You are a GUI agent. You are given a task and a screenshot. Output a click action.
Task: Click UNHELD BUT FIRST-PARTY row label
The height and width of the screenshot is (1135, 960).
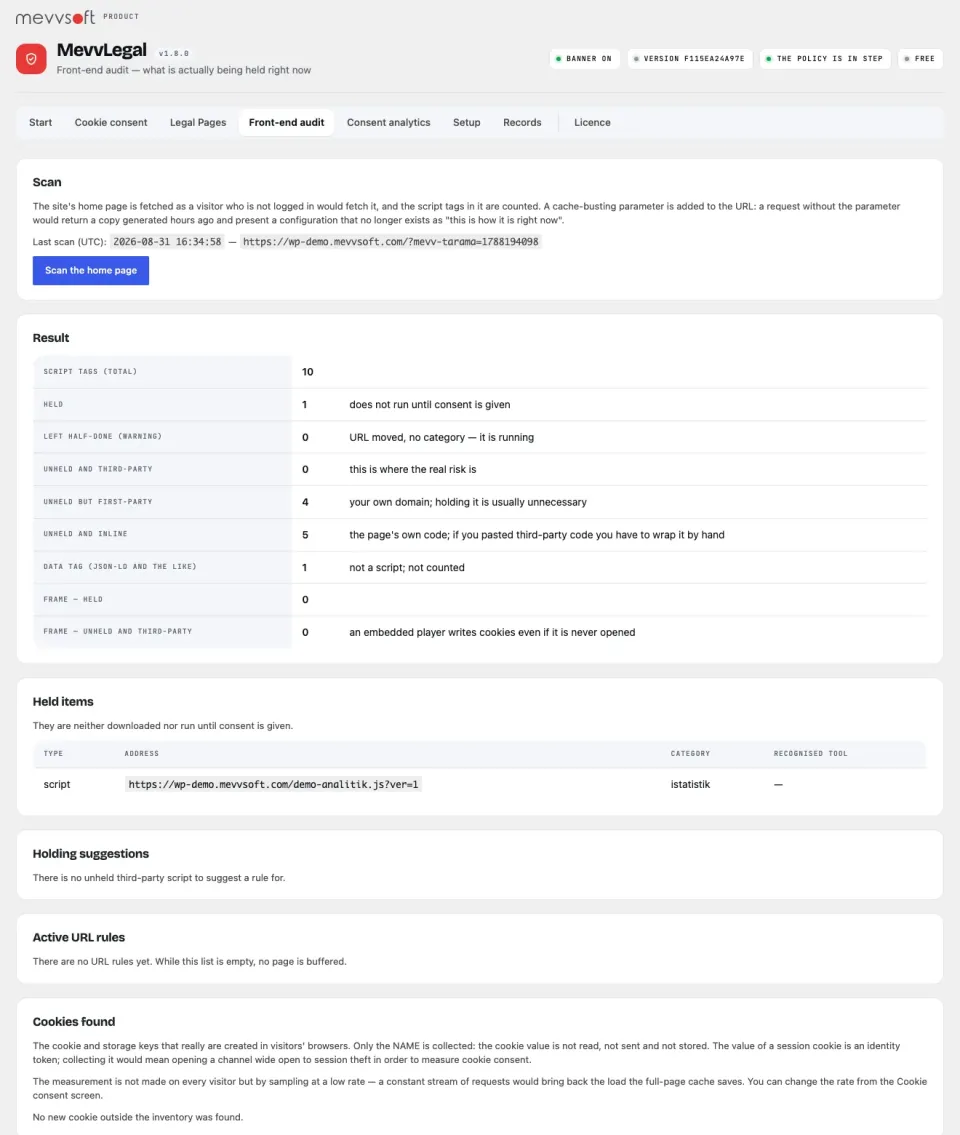tap(98, 502)
